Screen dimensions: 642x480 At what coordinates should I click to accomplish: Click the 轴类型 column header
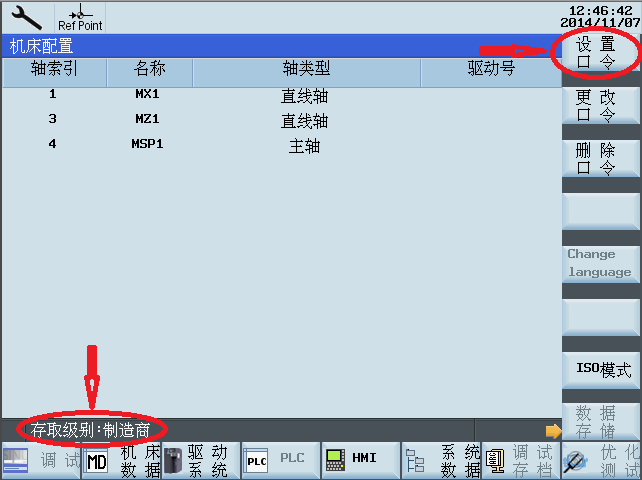[x=307, y=72]
